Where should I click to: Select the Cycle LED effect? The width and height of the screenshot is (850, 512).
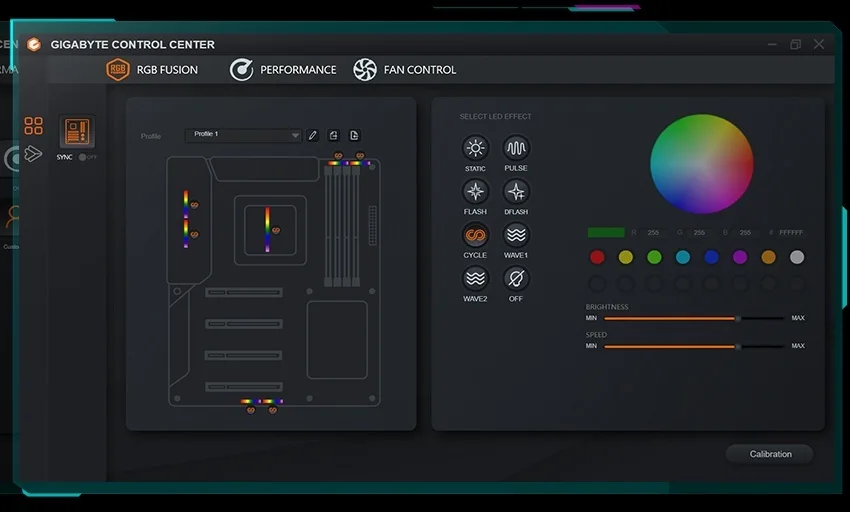click(475, 236)
